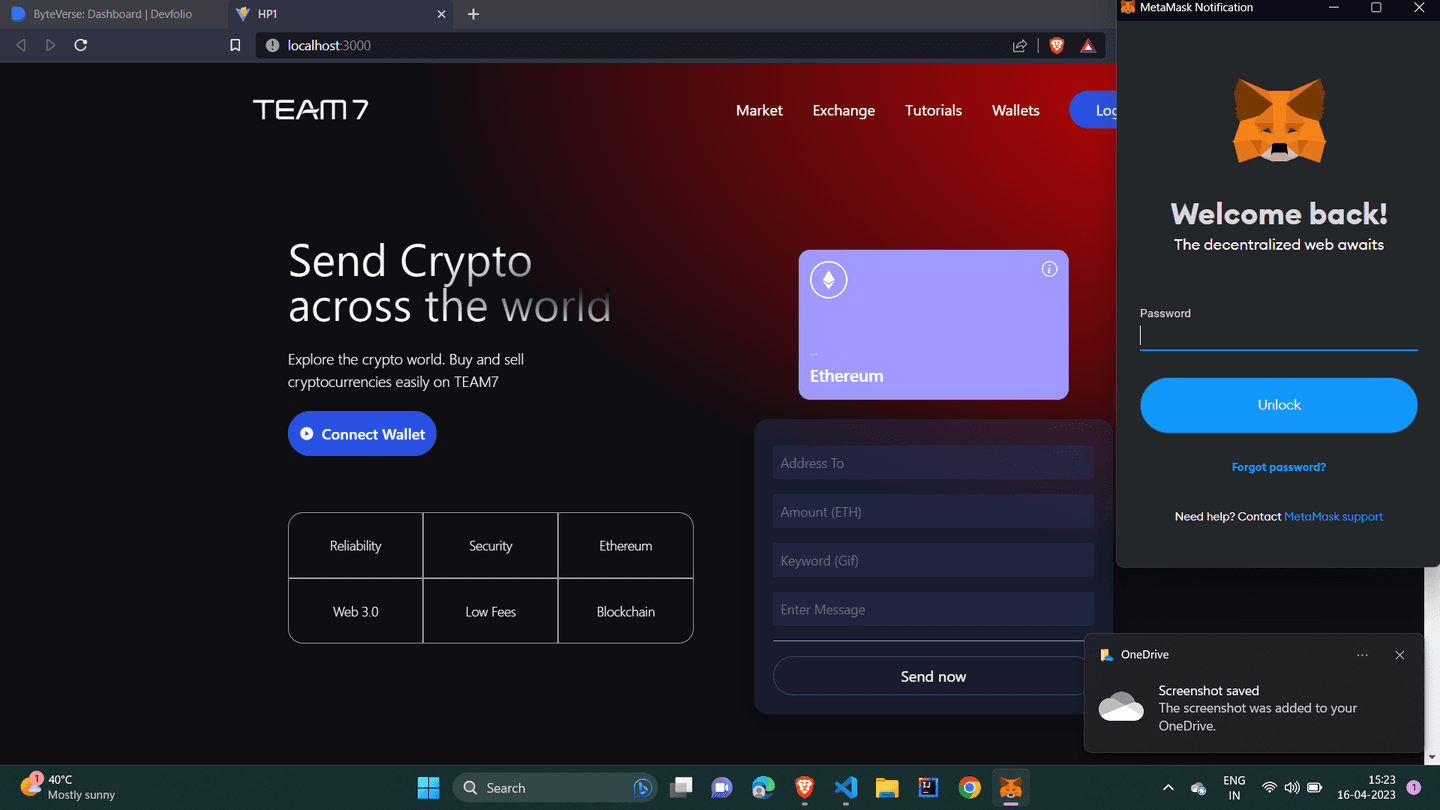Open the Exchange menu item
The image size is (1440, 810).
coord(844,110)
